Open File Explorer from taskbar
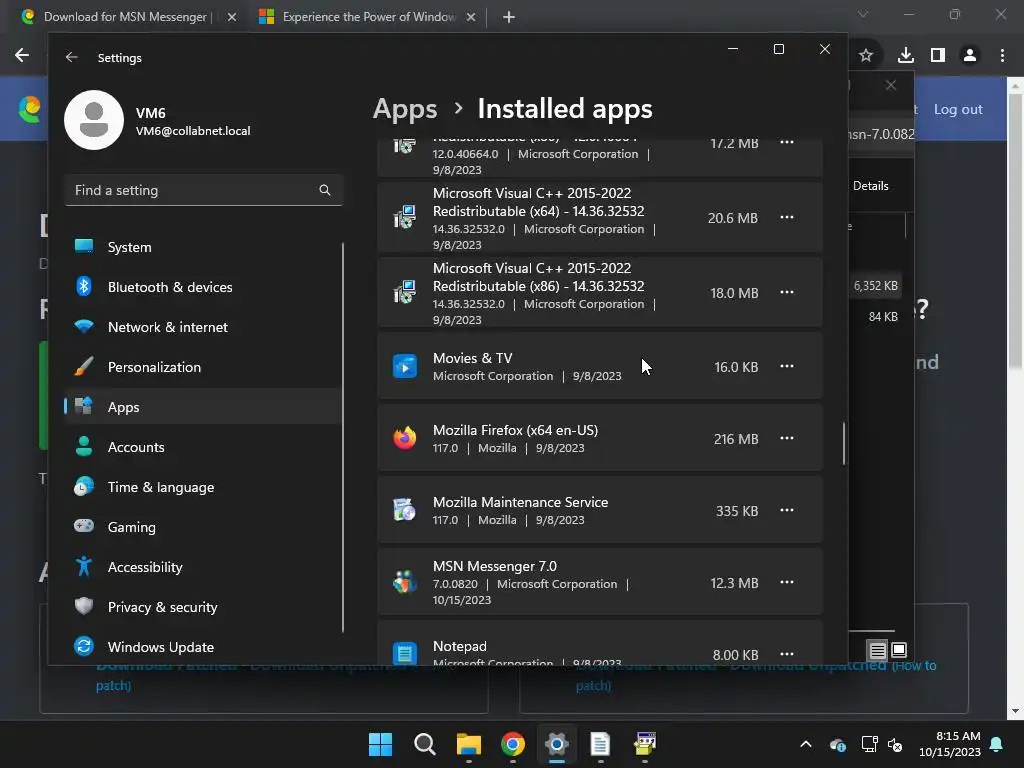This screenshot has height=768, width=1024. tap(468, 744)
